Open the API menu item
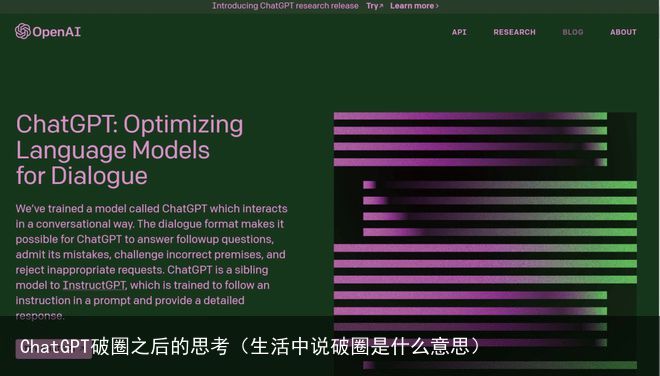 (x=459, y=32)
